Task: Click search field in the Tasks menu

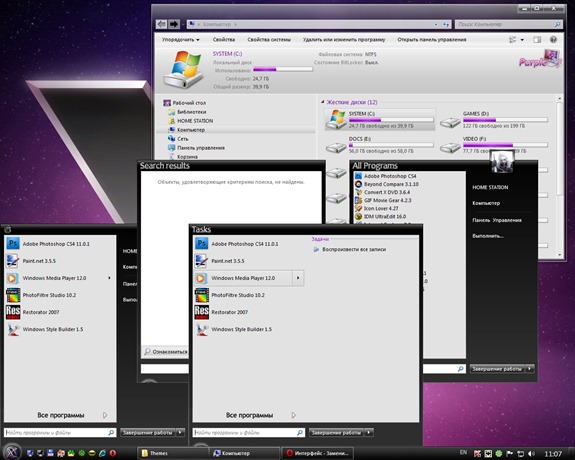Action: coord(248,433)
